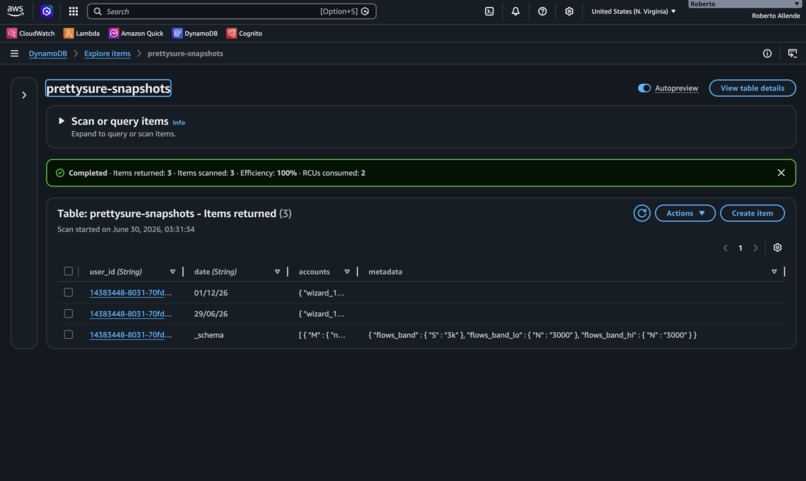Open table preferences gear icon
This screenshot has width=806, height=481.
pos(777,248)
